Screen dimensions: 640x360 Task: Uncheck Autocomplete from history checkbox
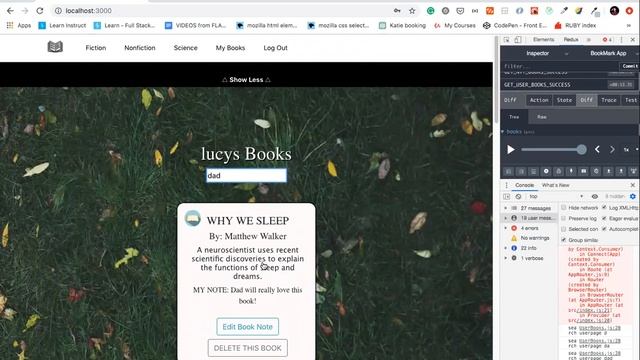click(x=604, y=229)
